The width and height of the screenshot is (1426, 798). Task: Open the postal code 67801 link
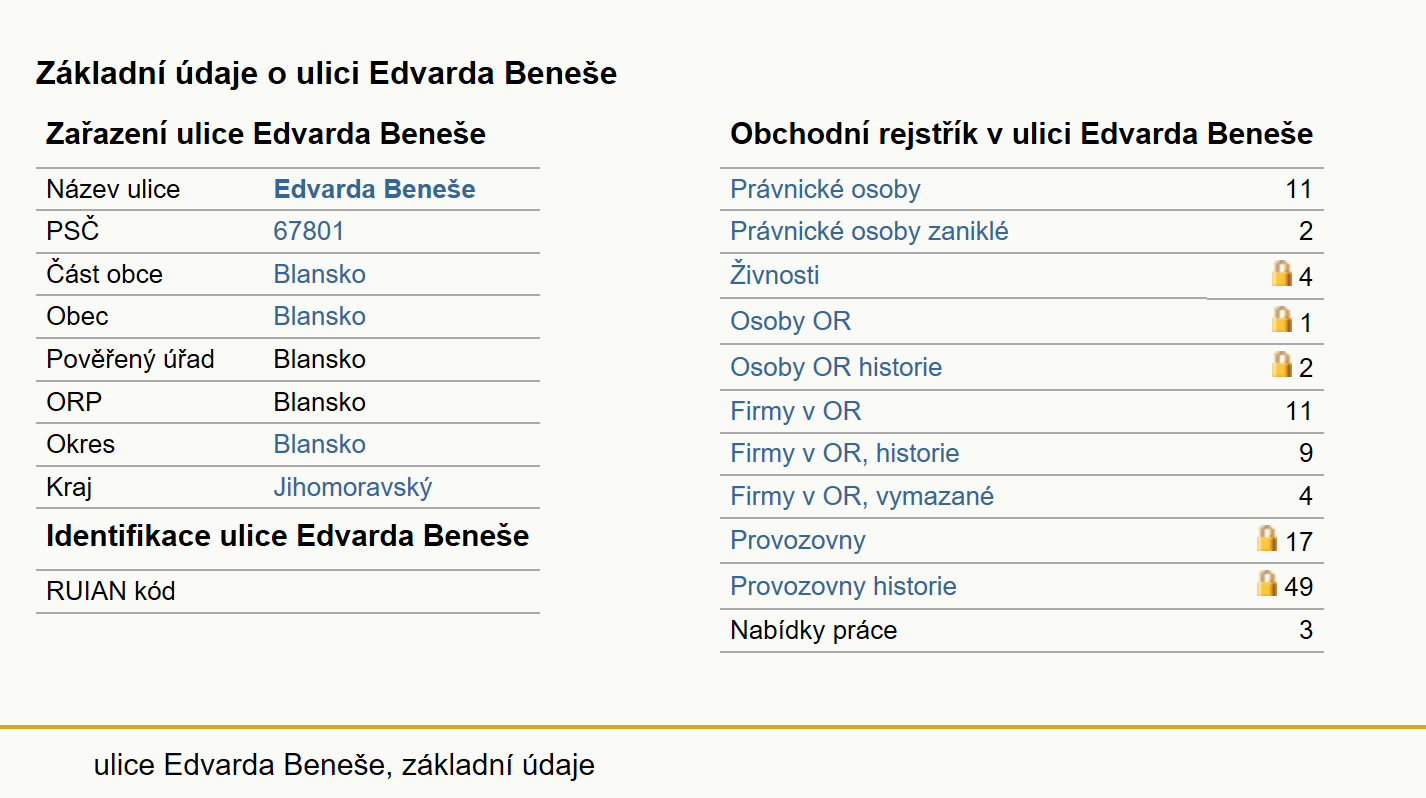(x=309, y=231)
